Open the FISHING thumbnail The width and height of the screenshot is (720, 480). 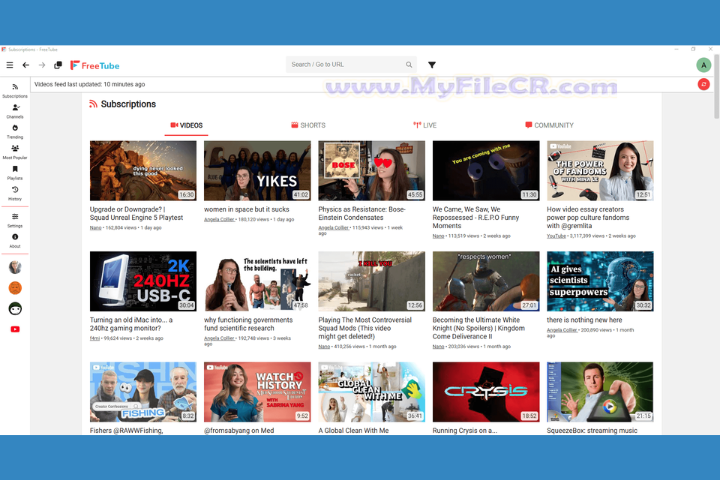143,392
